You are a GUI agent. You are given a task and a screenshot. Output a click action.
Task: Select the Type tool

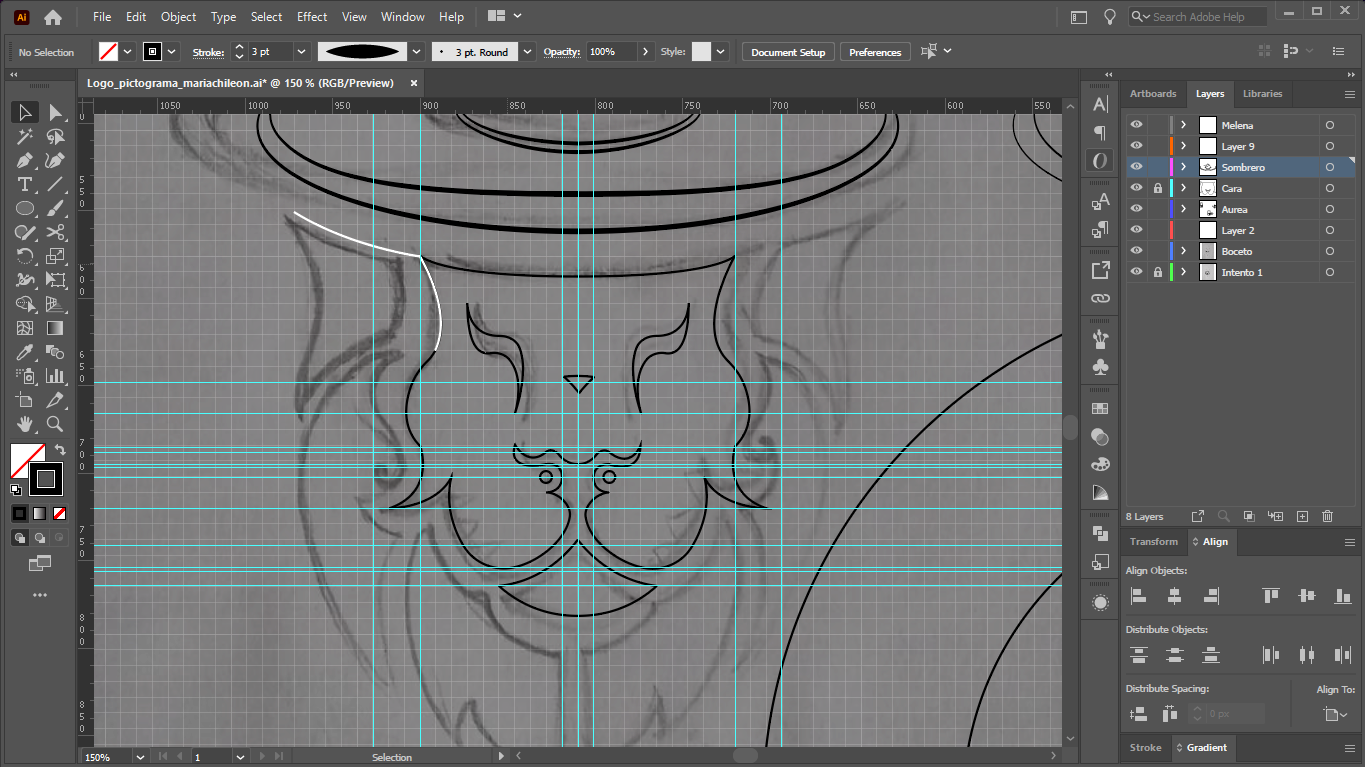tap(26, 185)
